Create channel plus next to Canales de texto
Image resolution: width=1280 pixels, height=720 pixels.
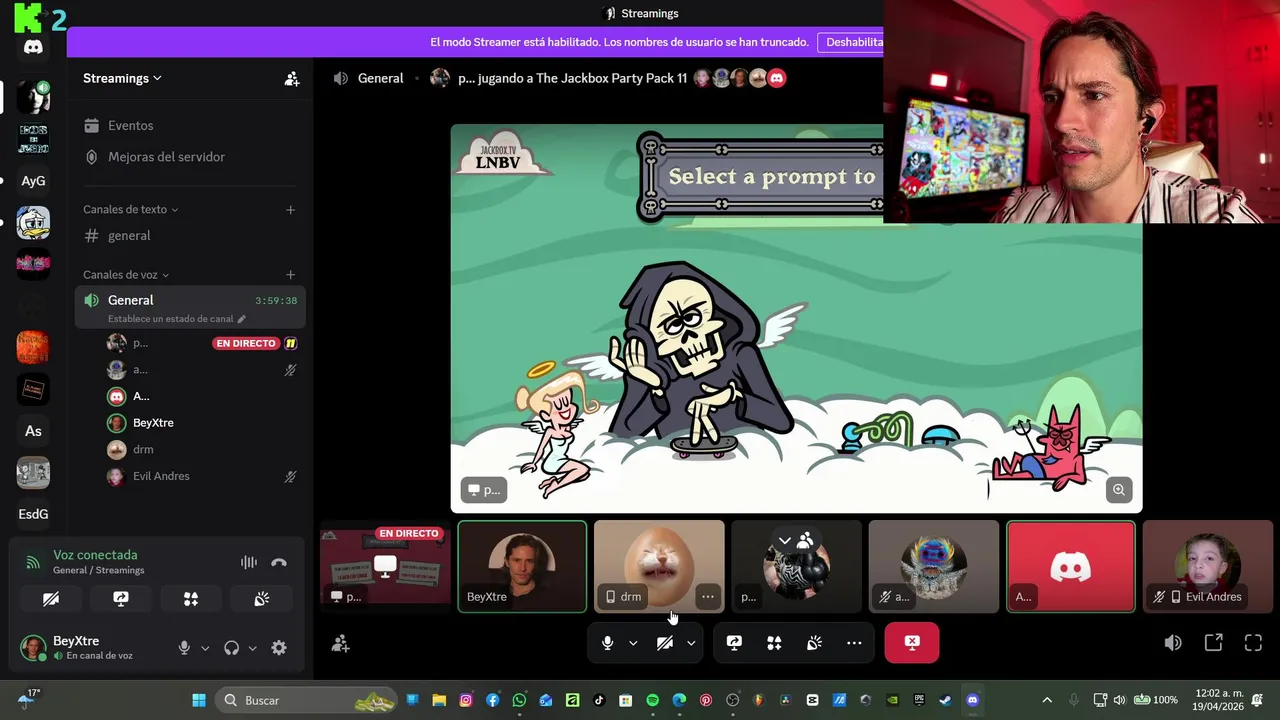pos(290,210)
